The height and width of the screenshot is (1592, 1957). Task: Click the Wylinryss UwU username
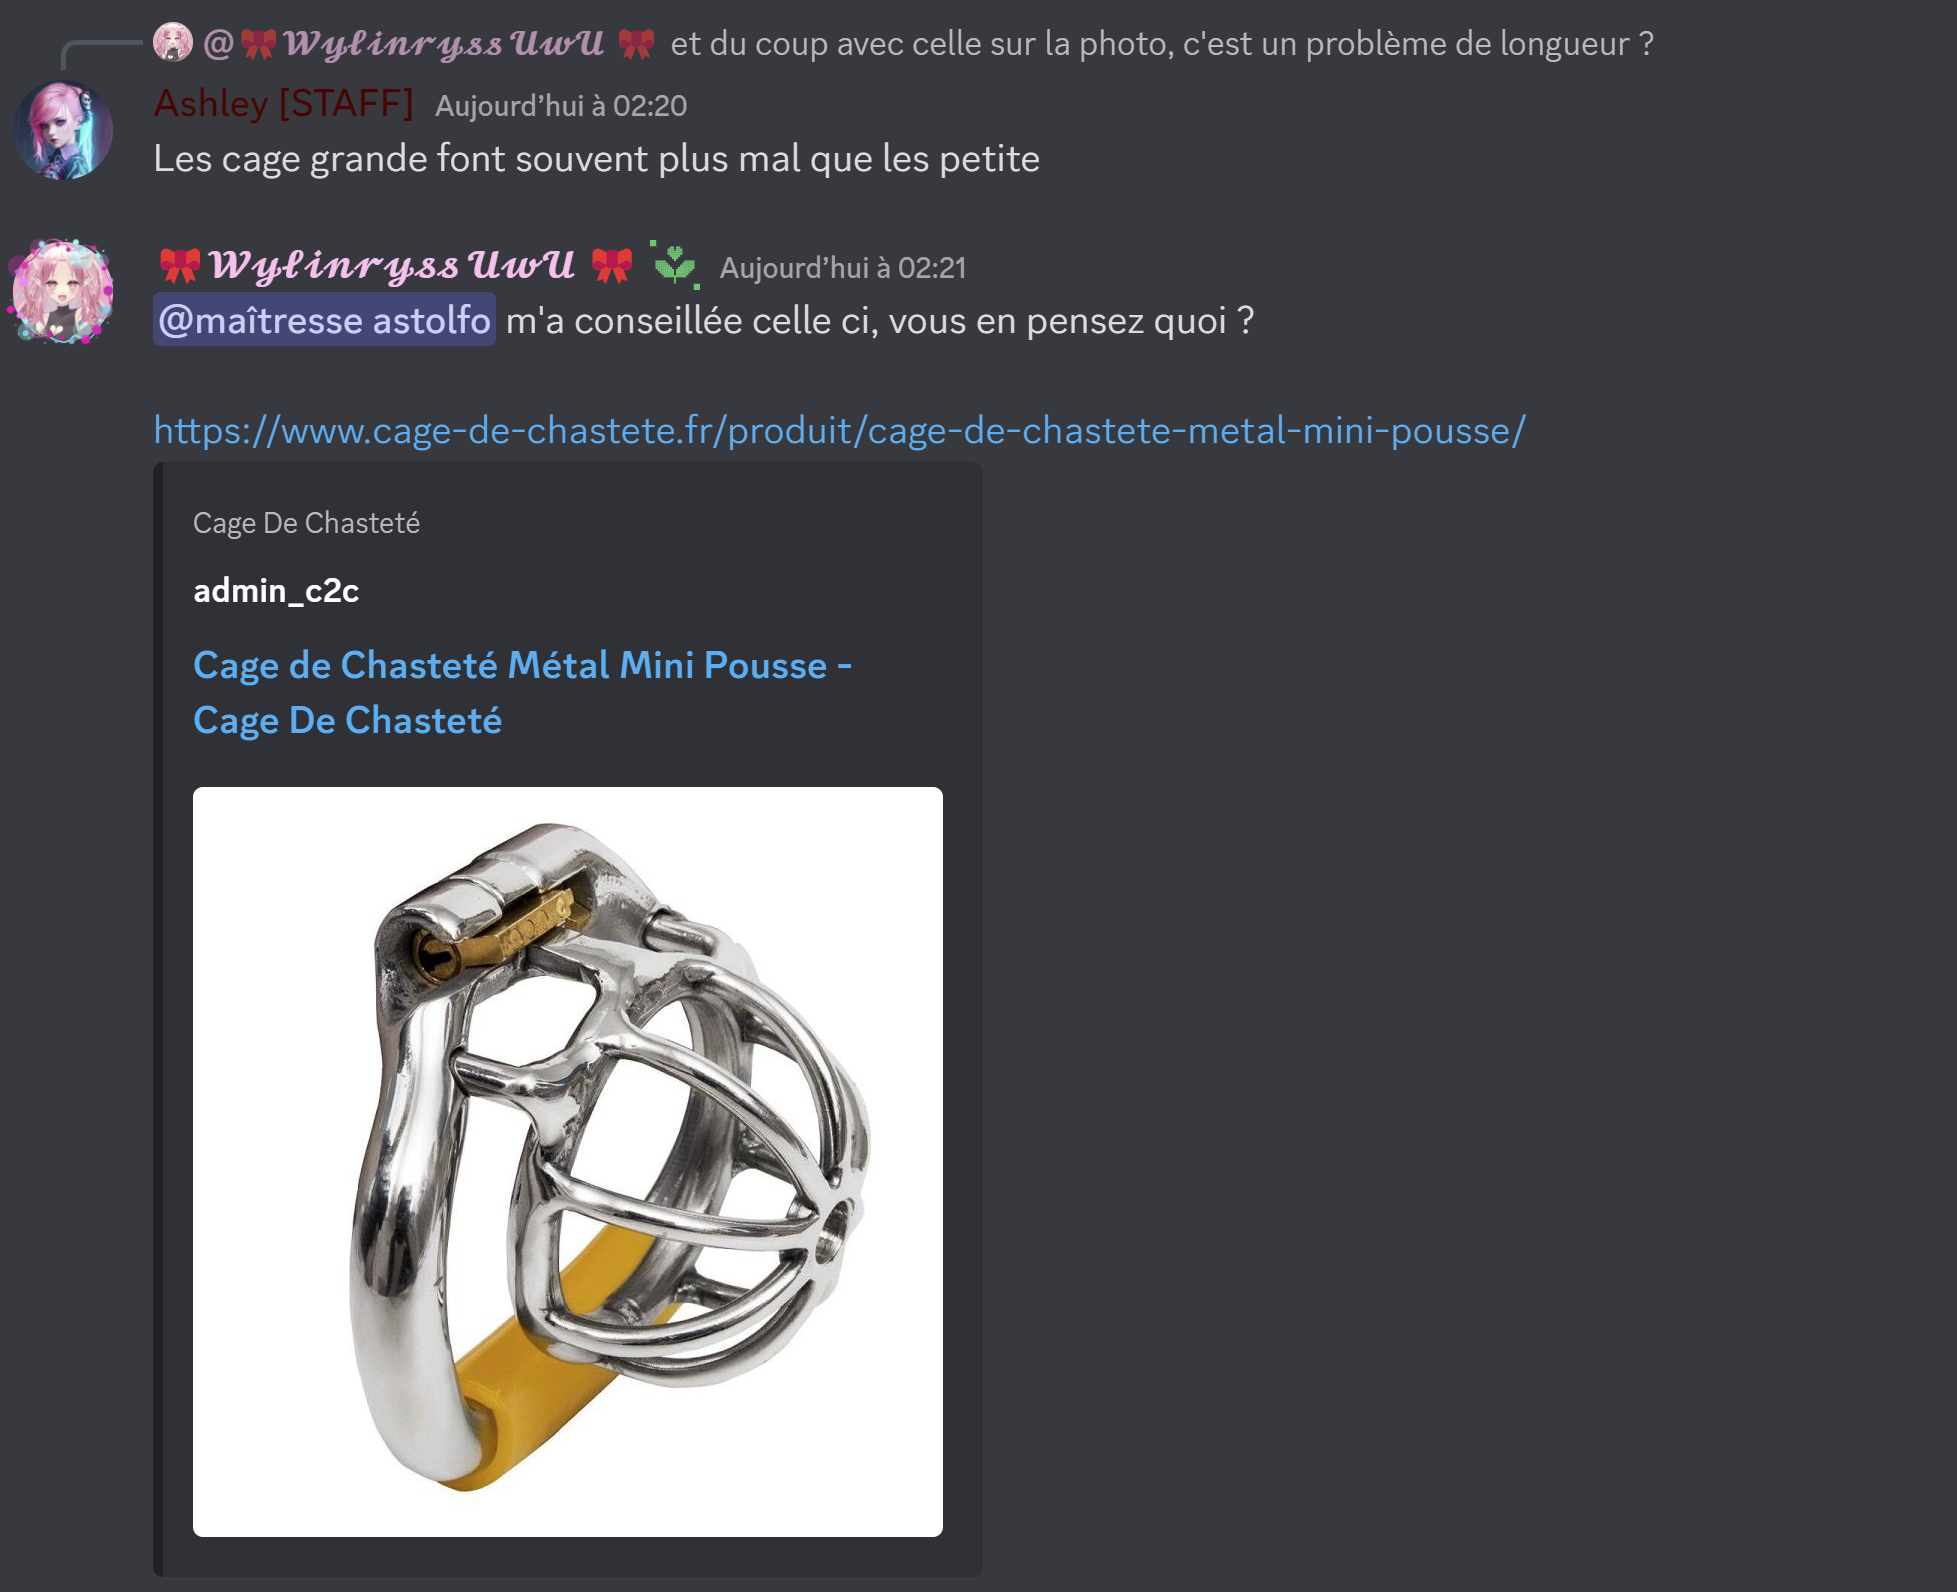tap(392, 265)
